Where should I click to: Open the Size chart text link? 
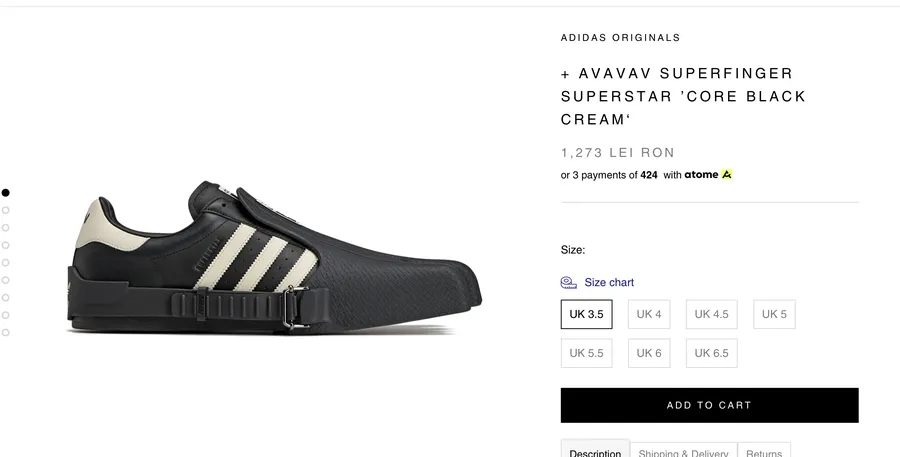tap(609, 282)
